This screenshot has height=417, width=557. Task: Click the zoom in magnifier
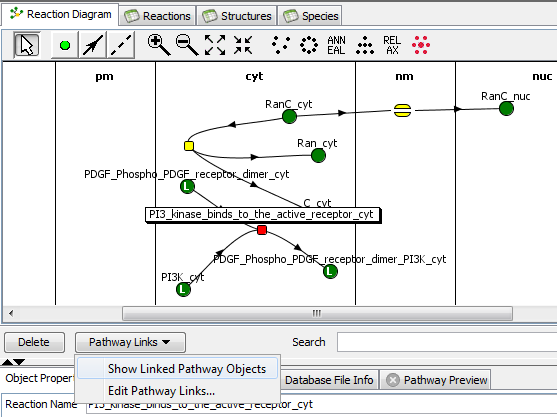tap(159, 45)
